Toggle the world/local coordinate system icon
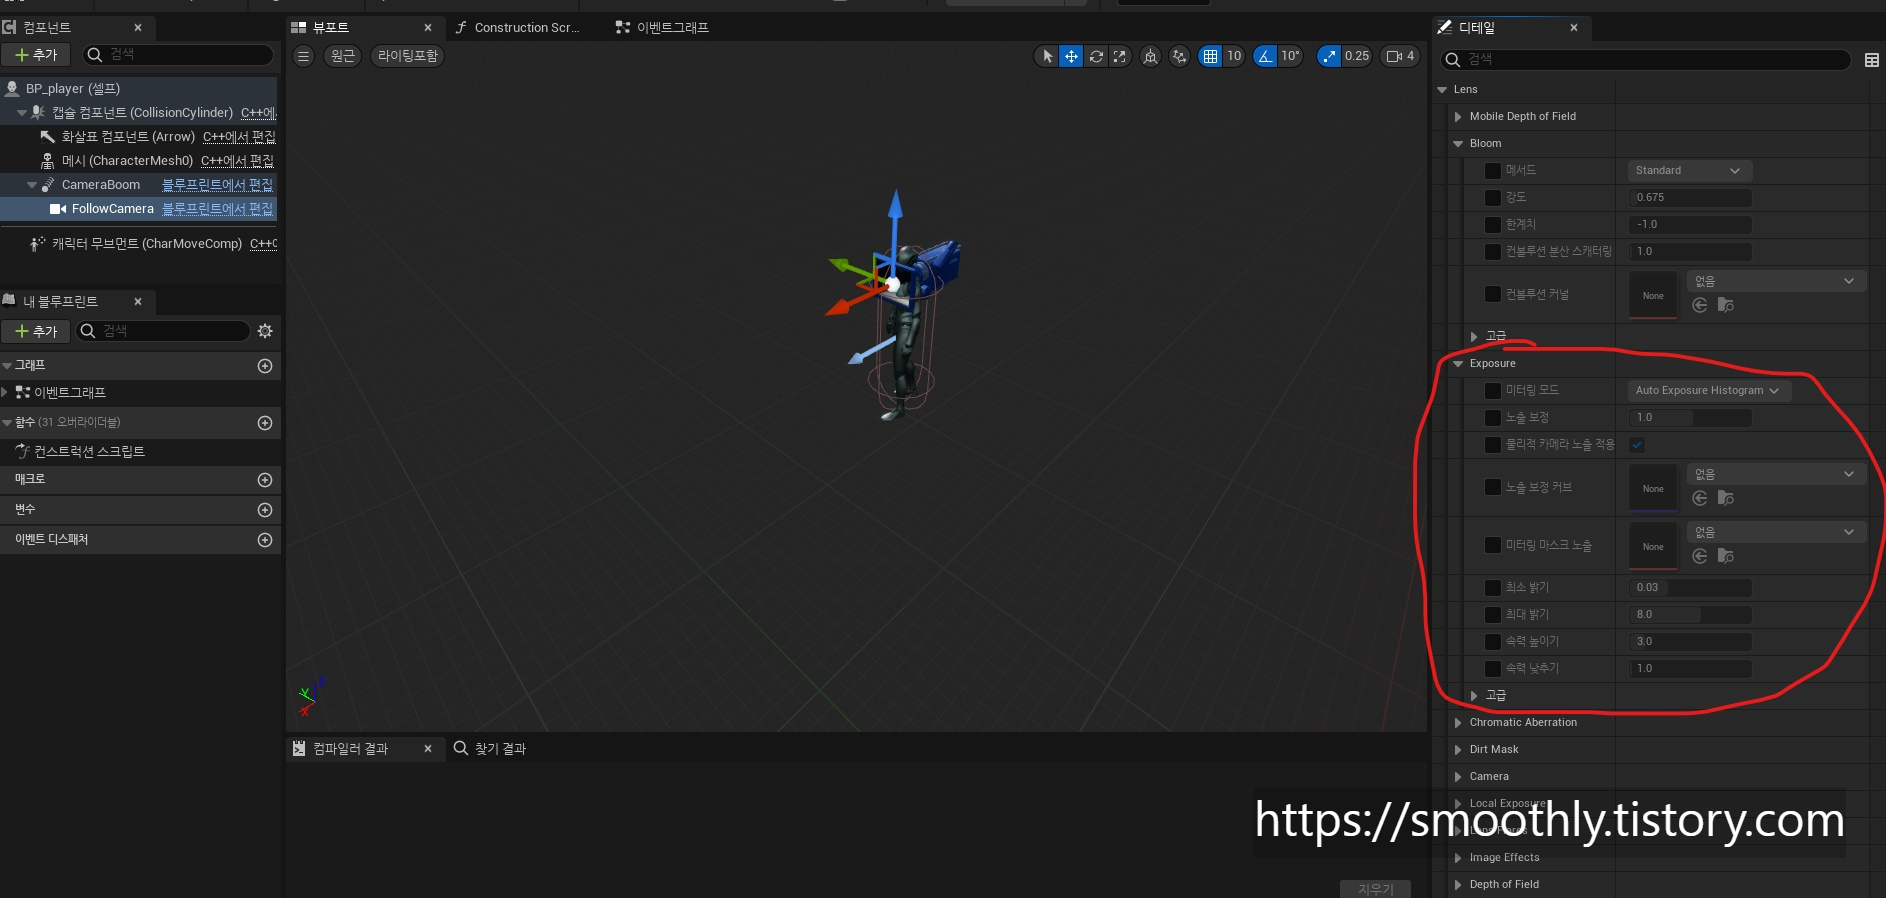 pos(1151,56)
